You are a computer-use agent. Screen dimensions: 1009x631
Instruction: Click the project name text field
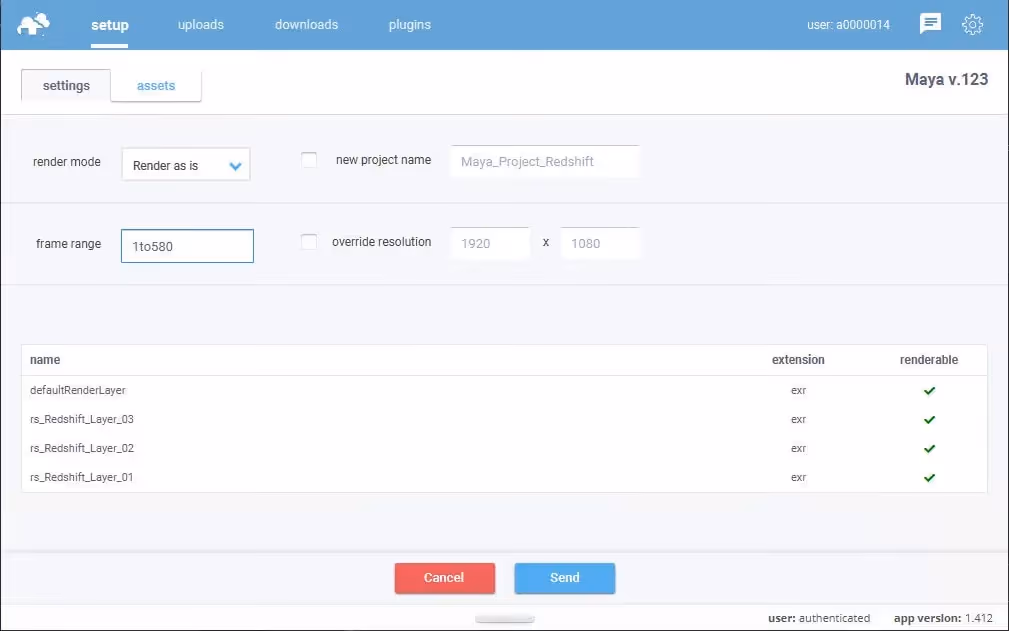point(545,161)
